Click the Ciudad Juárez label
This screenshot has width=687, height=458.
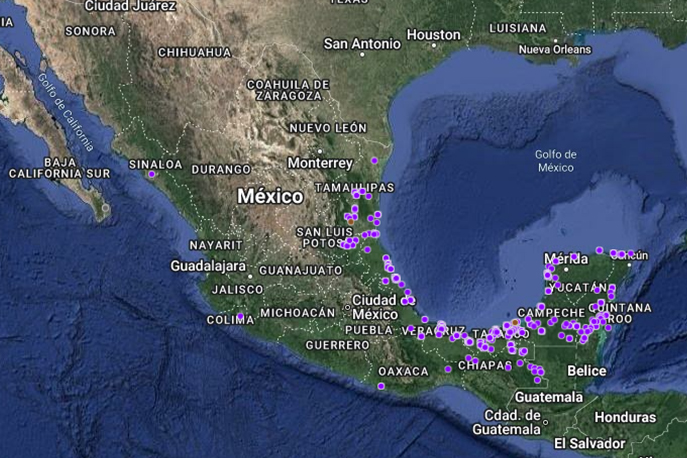(130, 6)
